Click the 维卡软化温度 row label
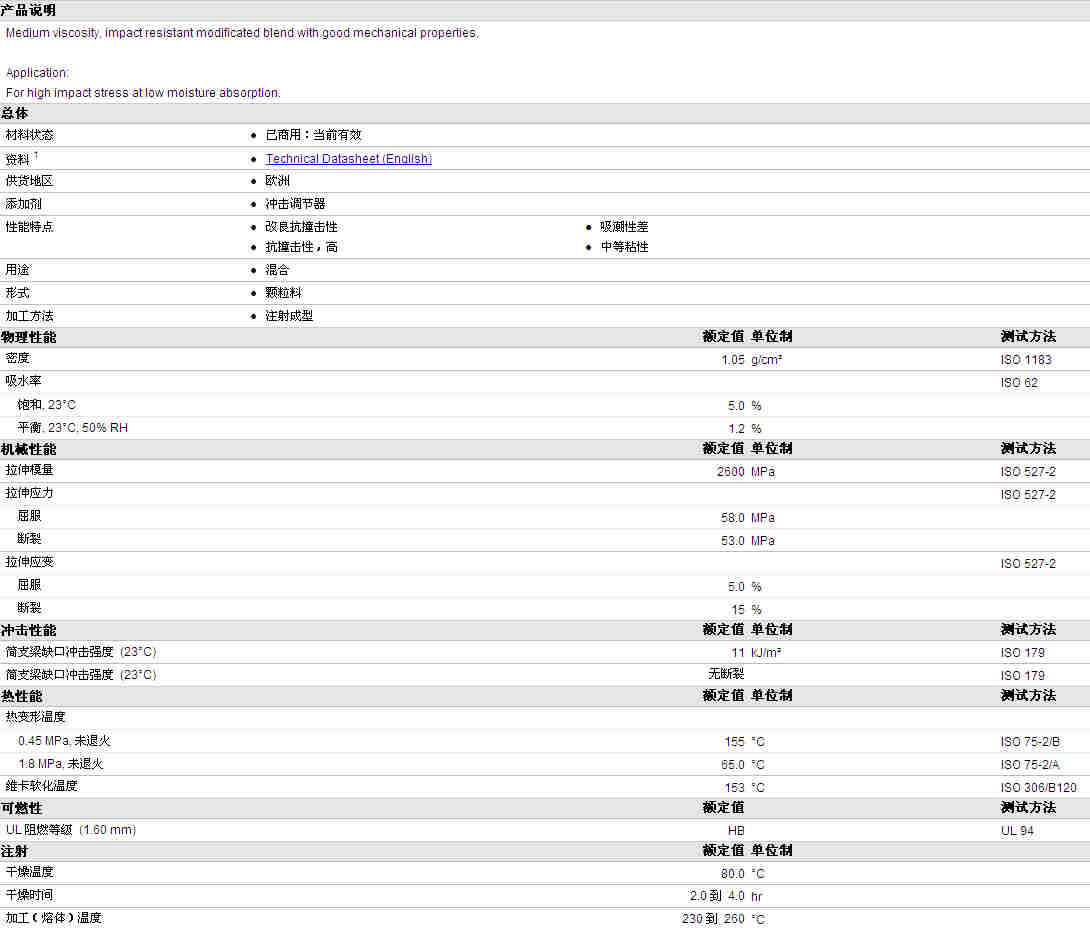The image size is (1090, 928). (x=42, y=785)
